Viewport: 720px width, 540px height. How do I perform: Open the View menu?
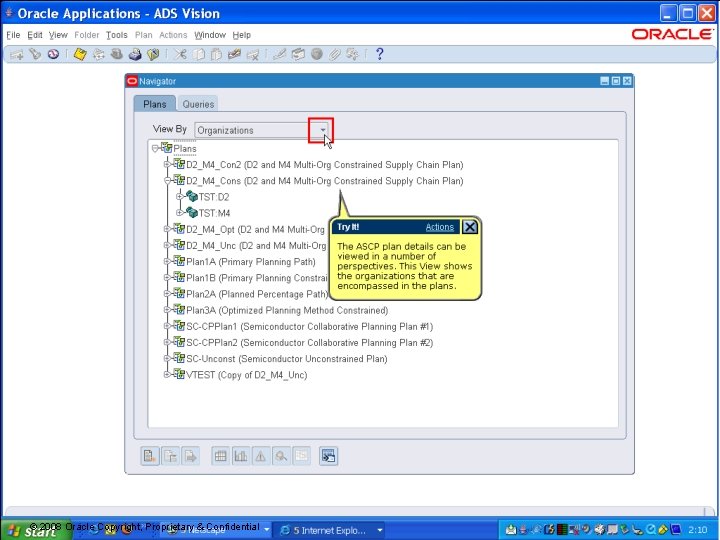pos(58,35)
